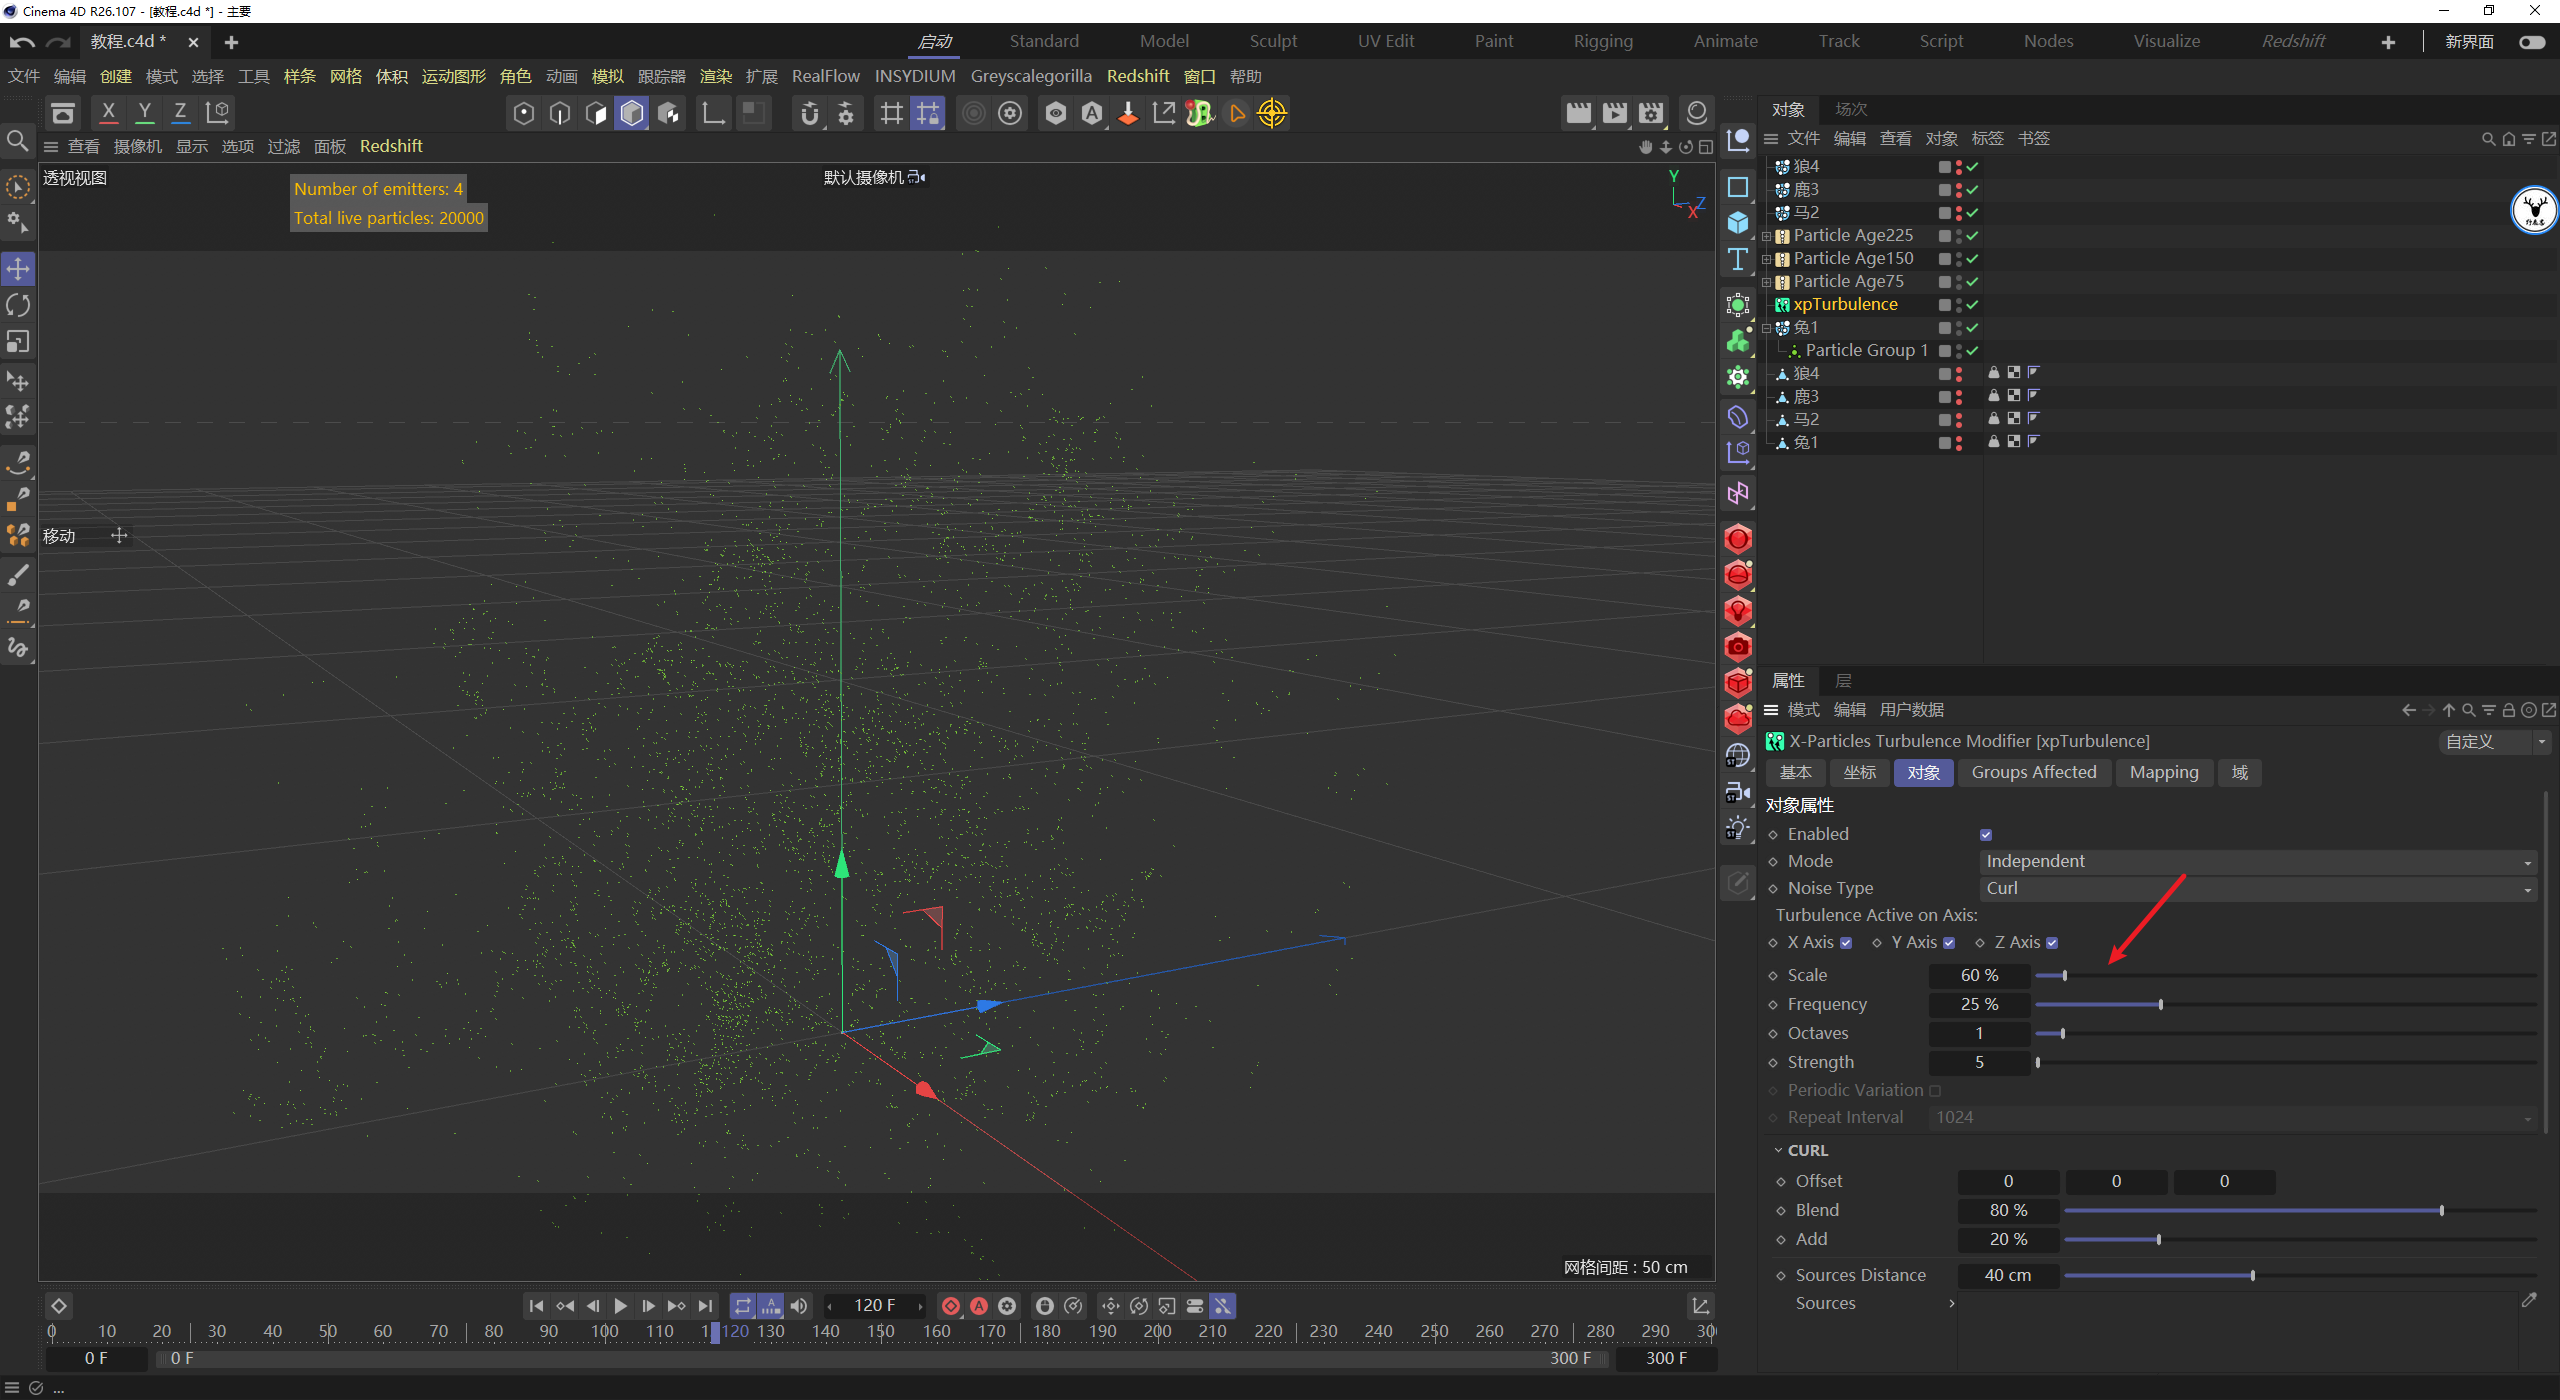Click the Scale value input field
2560x1400 pixels.
[1978, 976]
